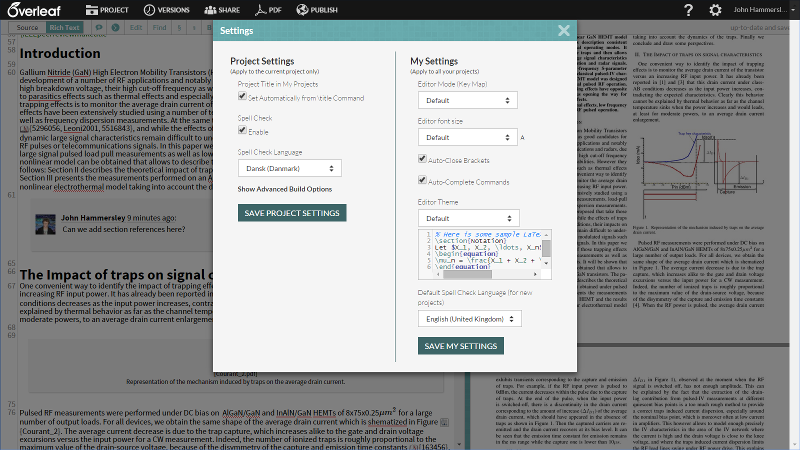Click John Hammersley's comment avatar
Screen dimensions: 800x450
pyautogui.click(x=45, y=225)
